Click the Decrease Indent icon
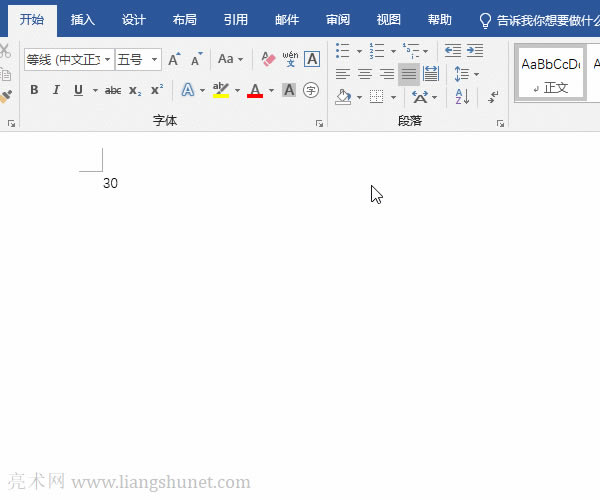The image size is (600, 500). pos(452,50)
